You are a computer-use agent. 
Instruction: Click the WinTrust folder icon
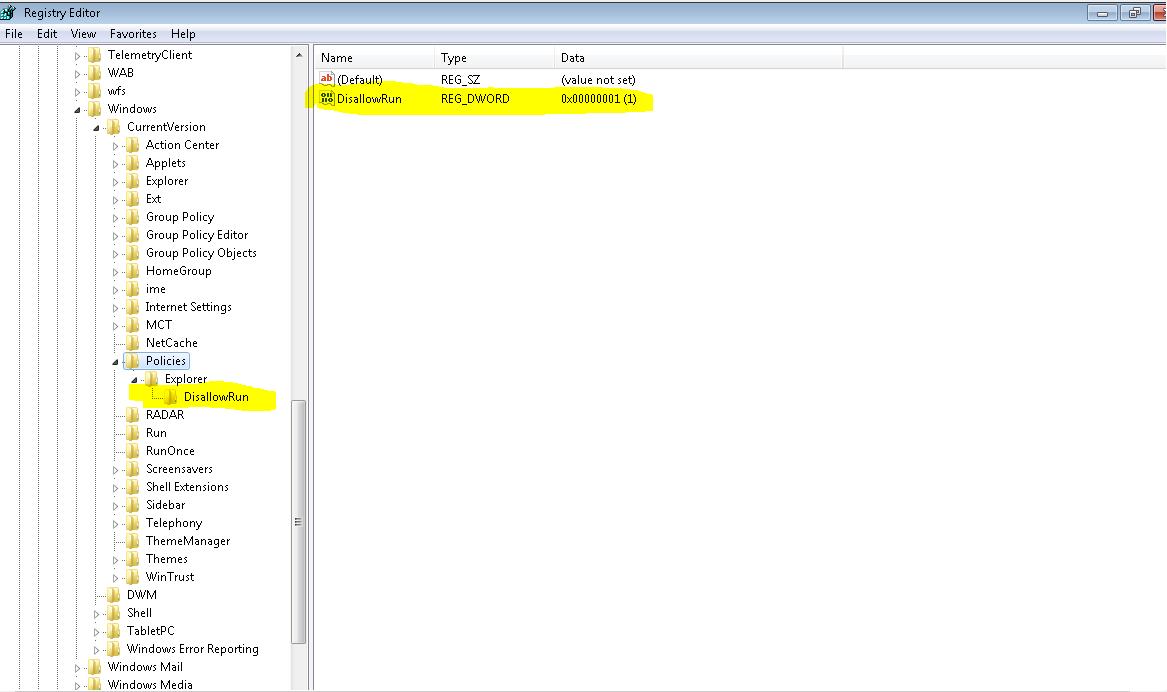pyautogui.click(x=132, y=577)
